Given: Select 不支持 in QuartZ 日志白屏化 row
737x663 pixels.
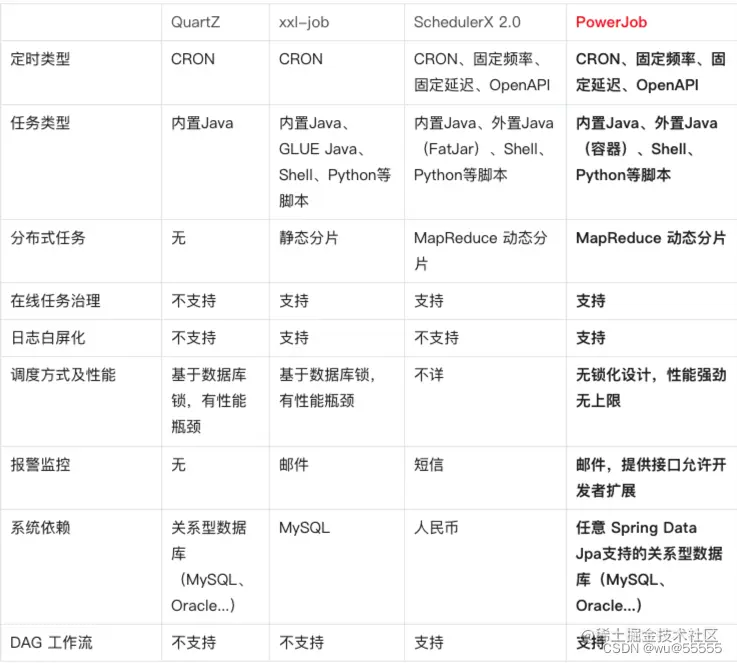Looking at the screenshot, I should 194,337.
